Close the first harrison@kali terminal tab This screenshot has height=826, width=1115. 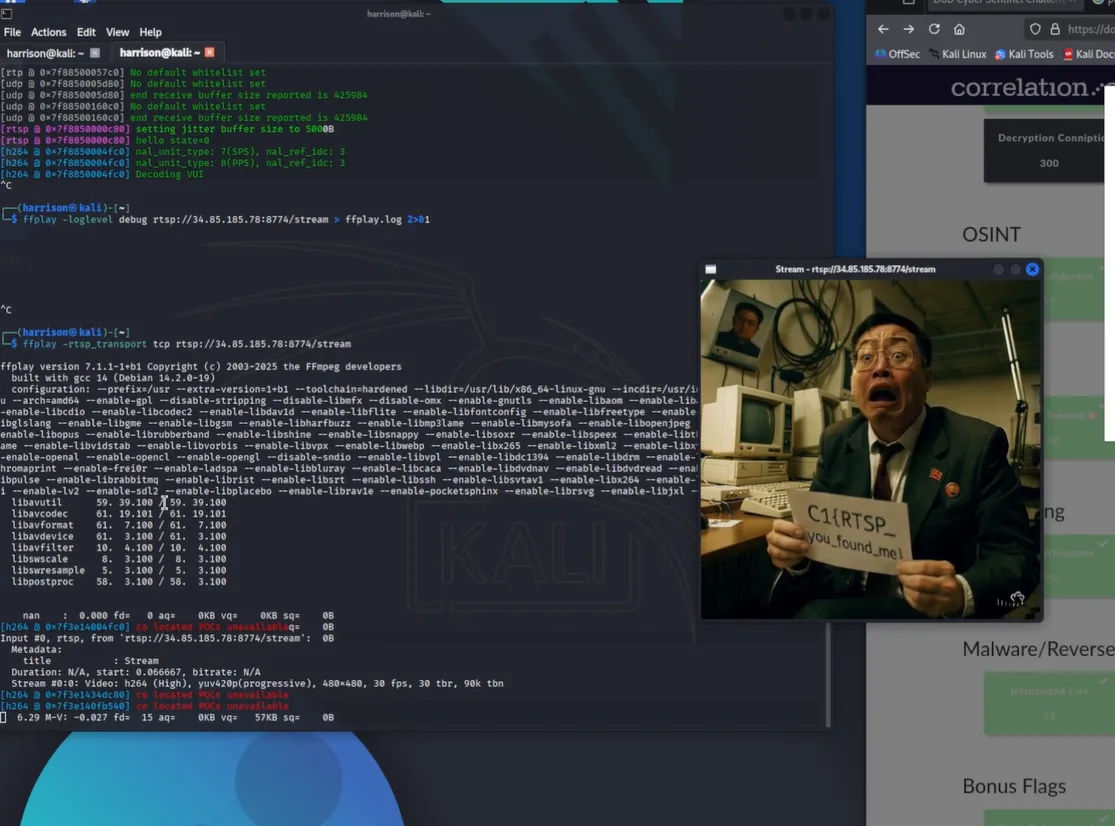95,53
